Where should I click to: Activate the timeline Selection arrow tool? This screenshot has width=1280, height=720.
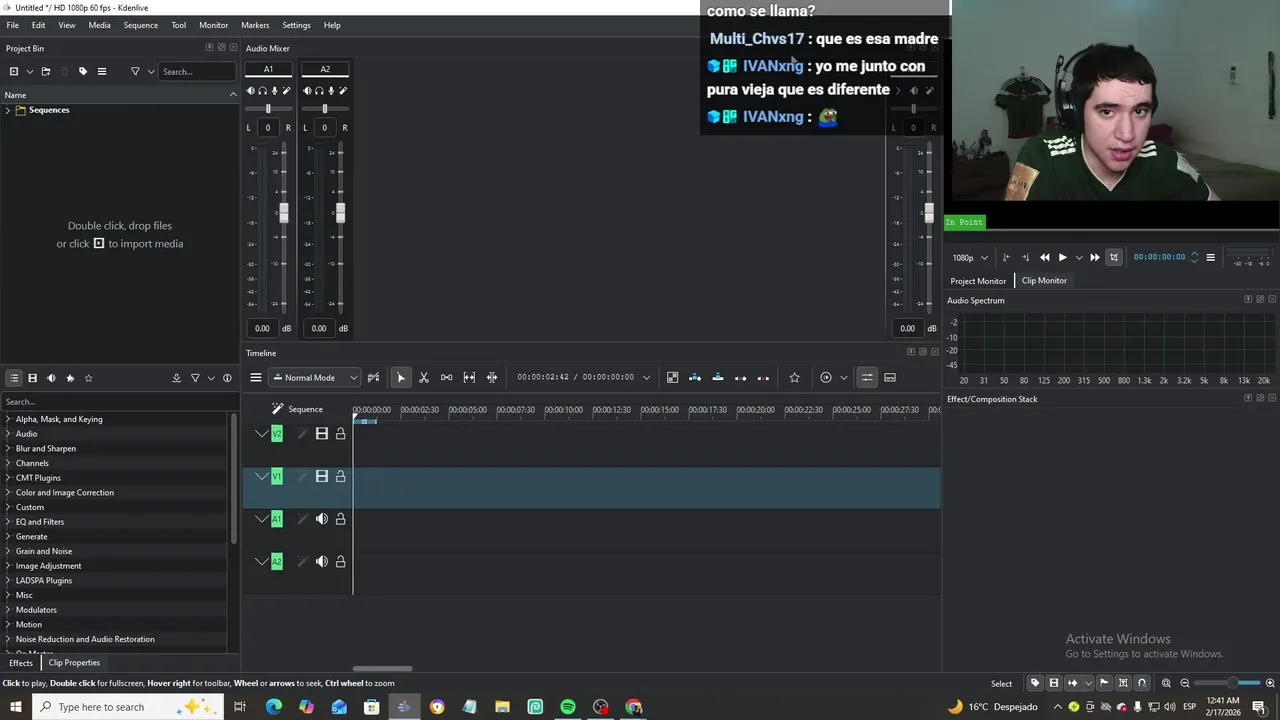(x=401, y=377)
